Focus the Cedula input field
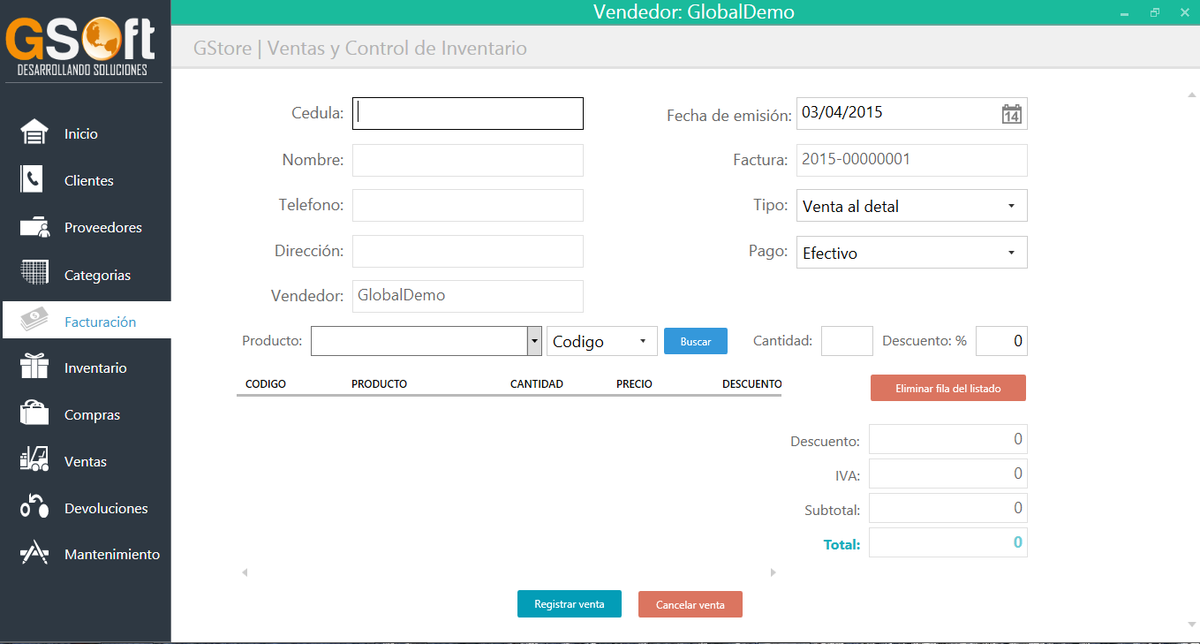 468,113
